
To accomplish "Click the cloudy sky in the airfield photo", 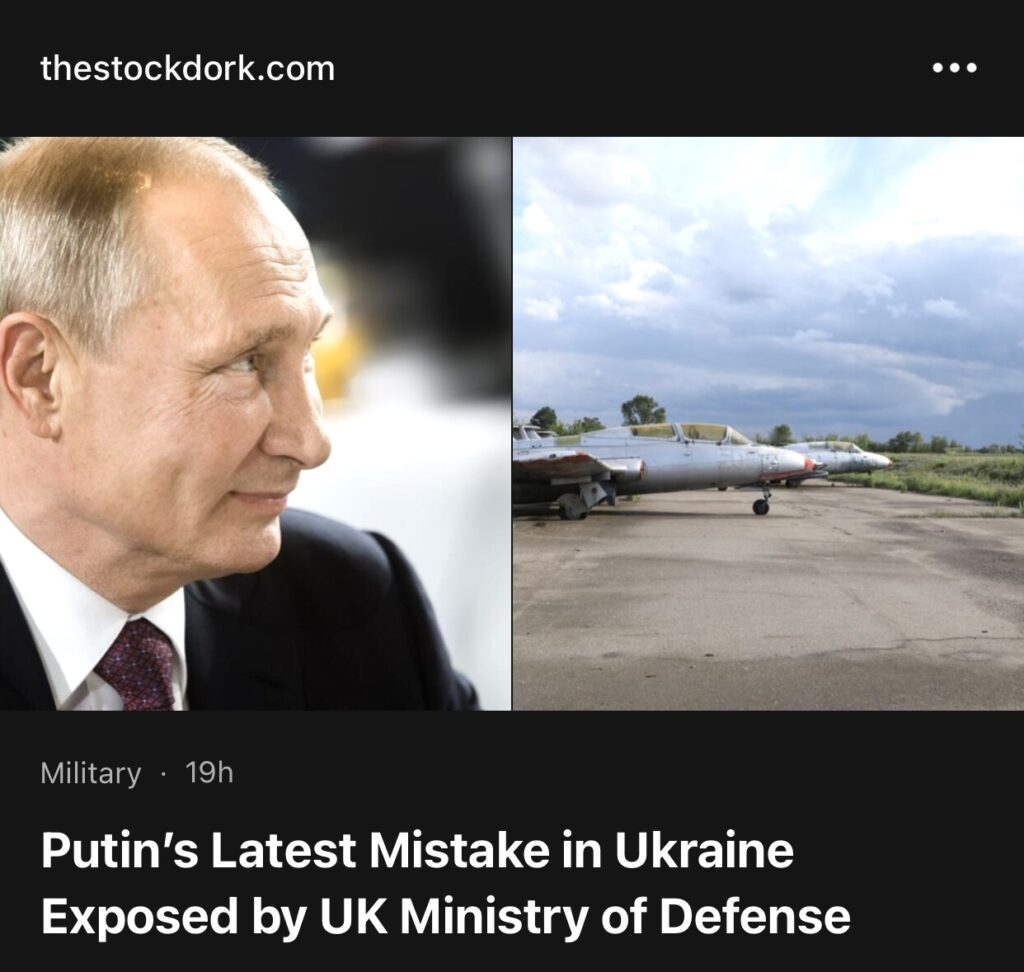I will coord(769,274).
